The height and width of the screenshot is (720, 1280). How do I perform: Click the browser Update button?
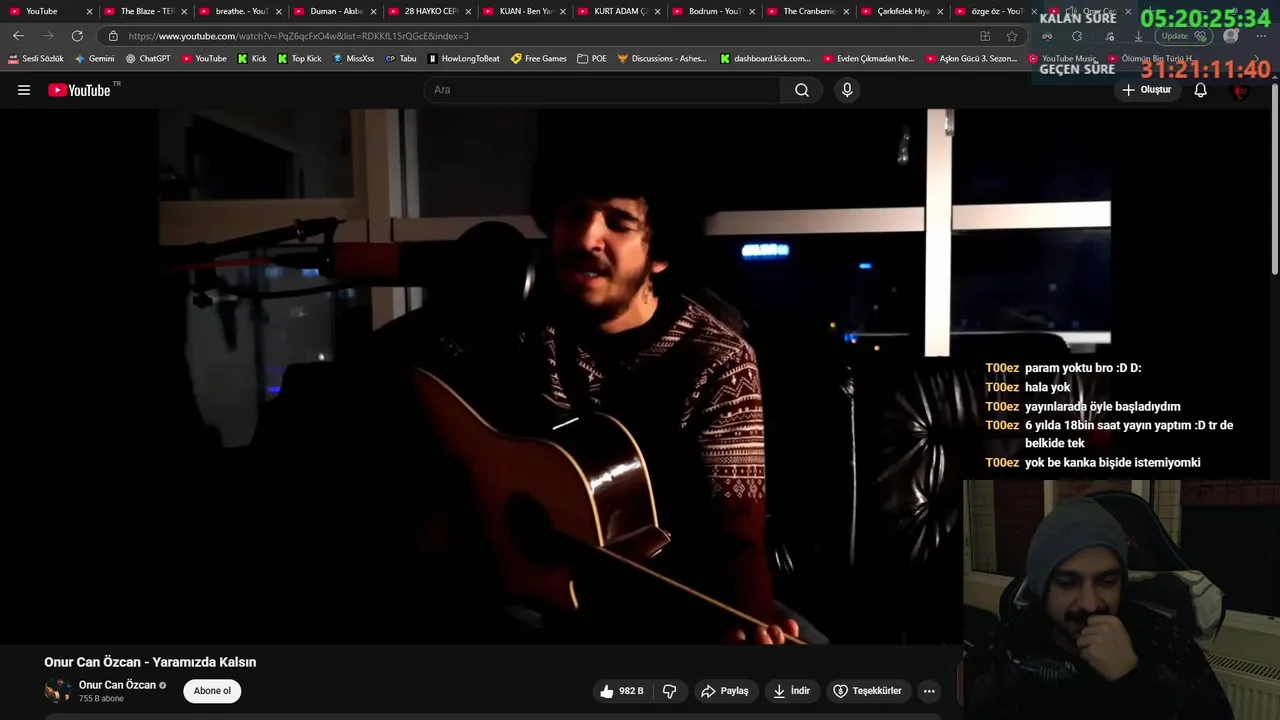click(x=1183, y=36)
